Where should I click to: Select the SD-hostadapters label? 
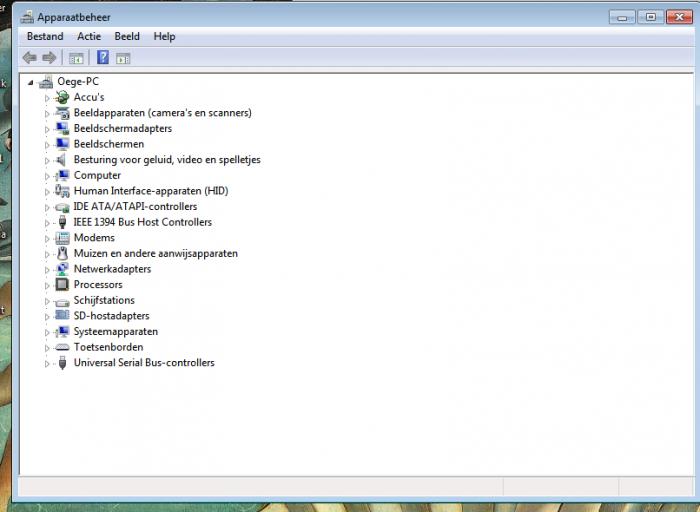[x=112, y=316]
